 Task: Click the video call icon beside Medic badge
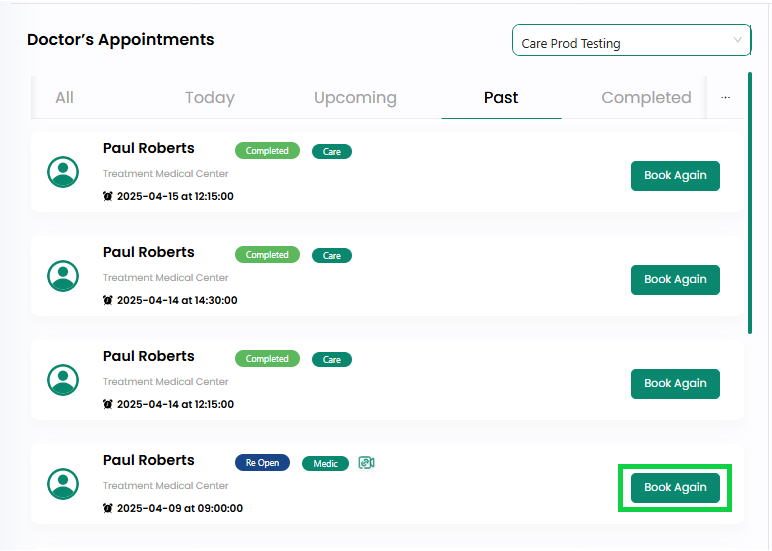coord(366,463)
